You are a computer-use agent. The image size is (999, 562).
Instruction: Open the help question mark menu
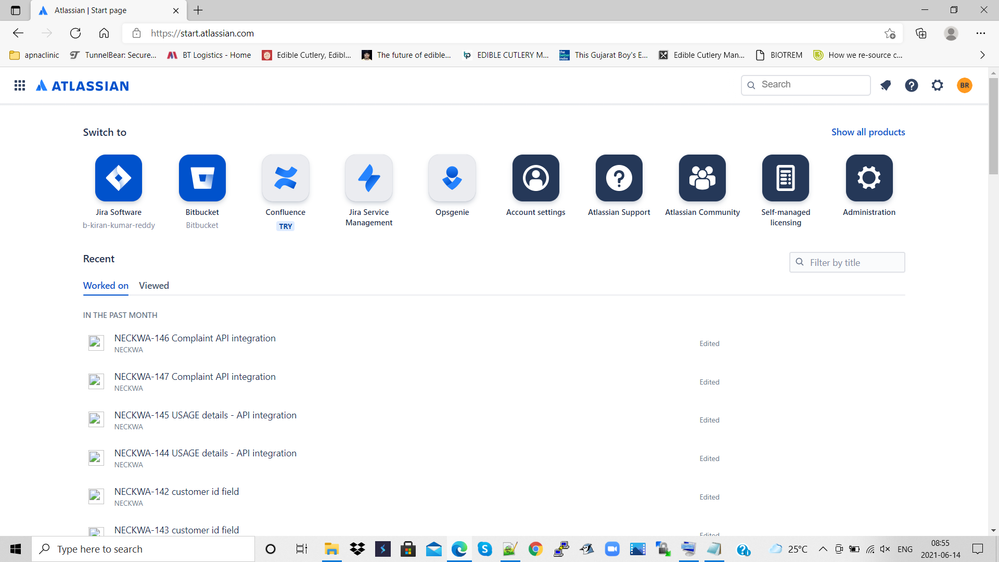912,85
